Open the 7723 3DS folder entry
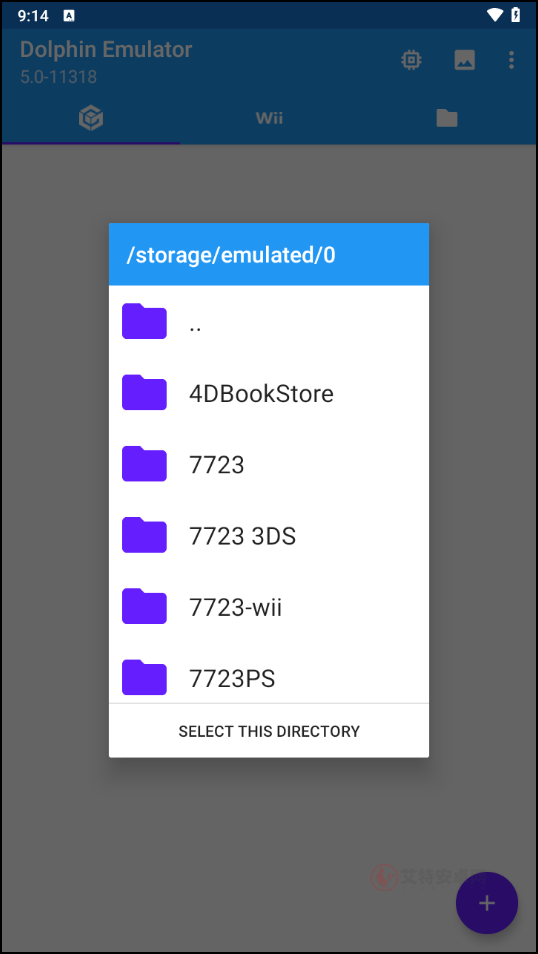The width and height of the screenshot is (538, 954). pyautogui.click(x=269, y=535)
